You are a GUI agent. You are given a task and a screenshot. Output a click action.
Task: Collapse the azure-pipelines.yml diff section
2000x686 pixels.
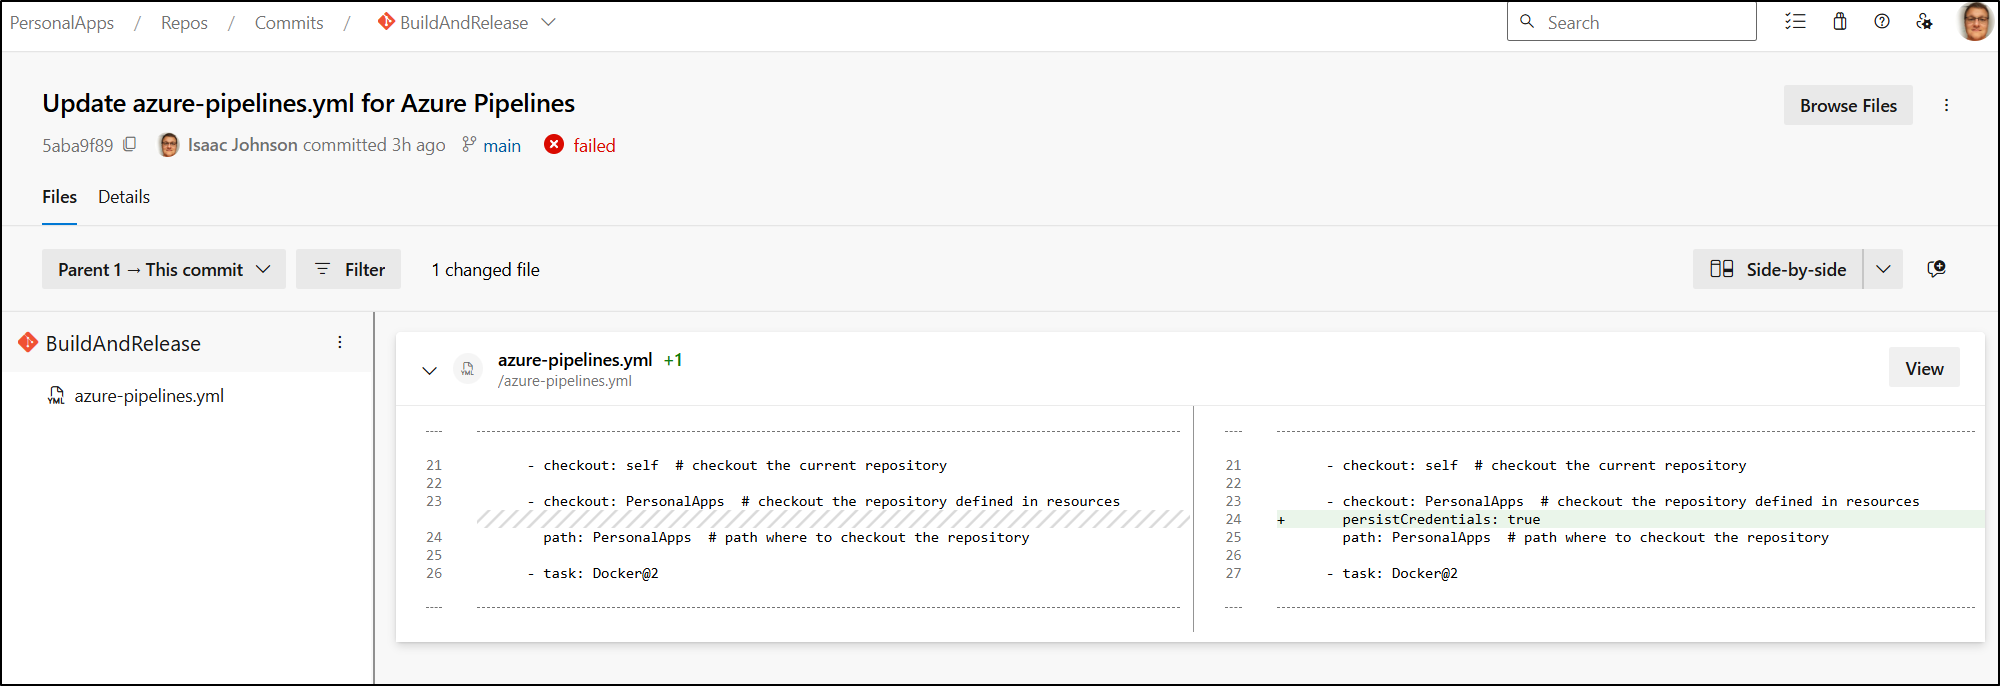point(429,370)
